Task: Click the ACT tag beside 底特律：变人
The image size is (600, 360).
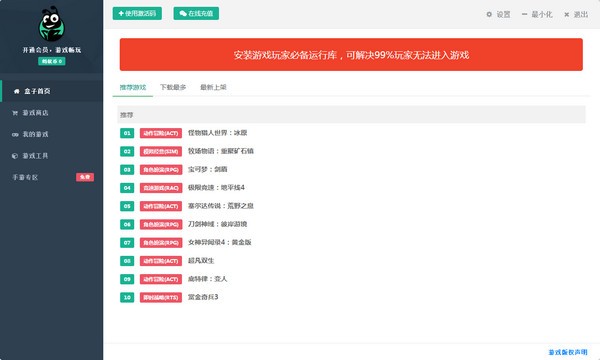Action: 161,279
